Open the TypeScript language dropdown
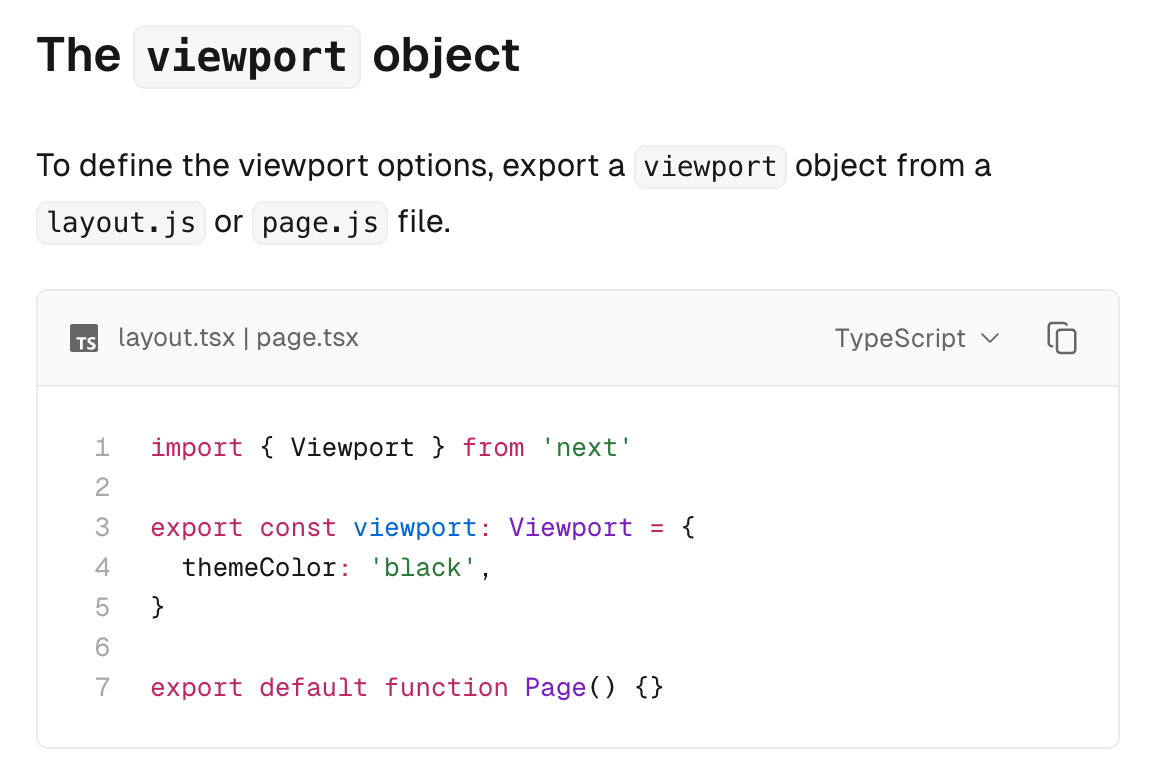Image resolution: width=1150 pixels, height=776 pixels. pos(916,338)
